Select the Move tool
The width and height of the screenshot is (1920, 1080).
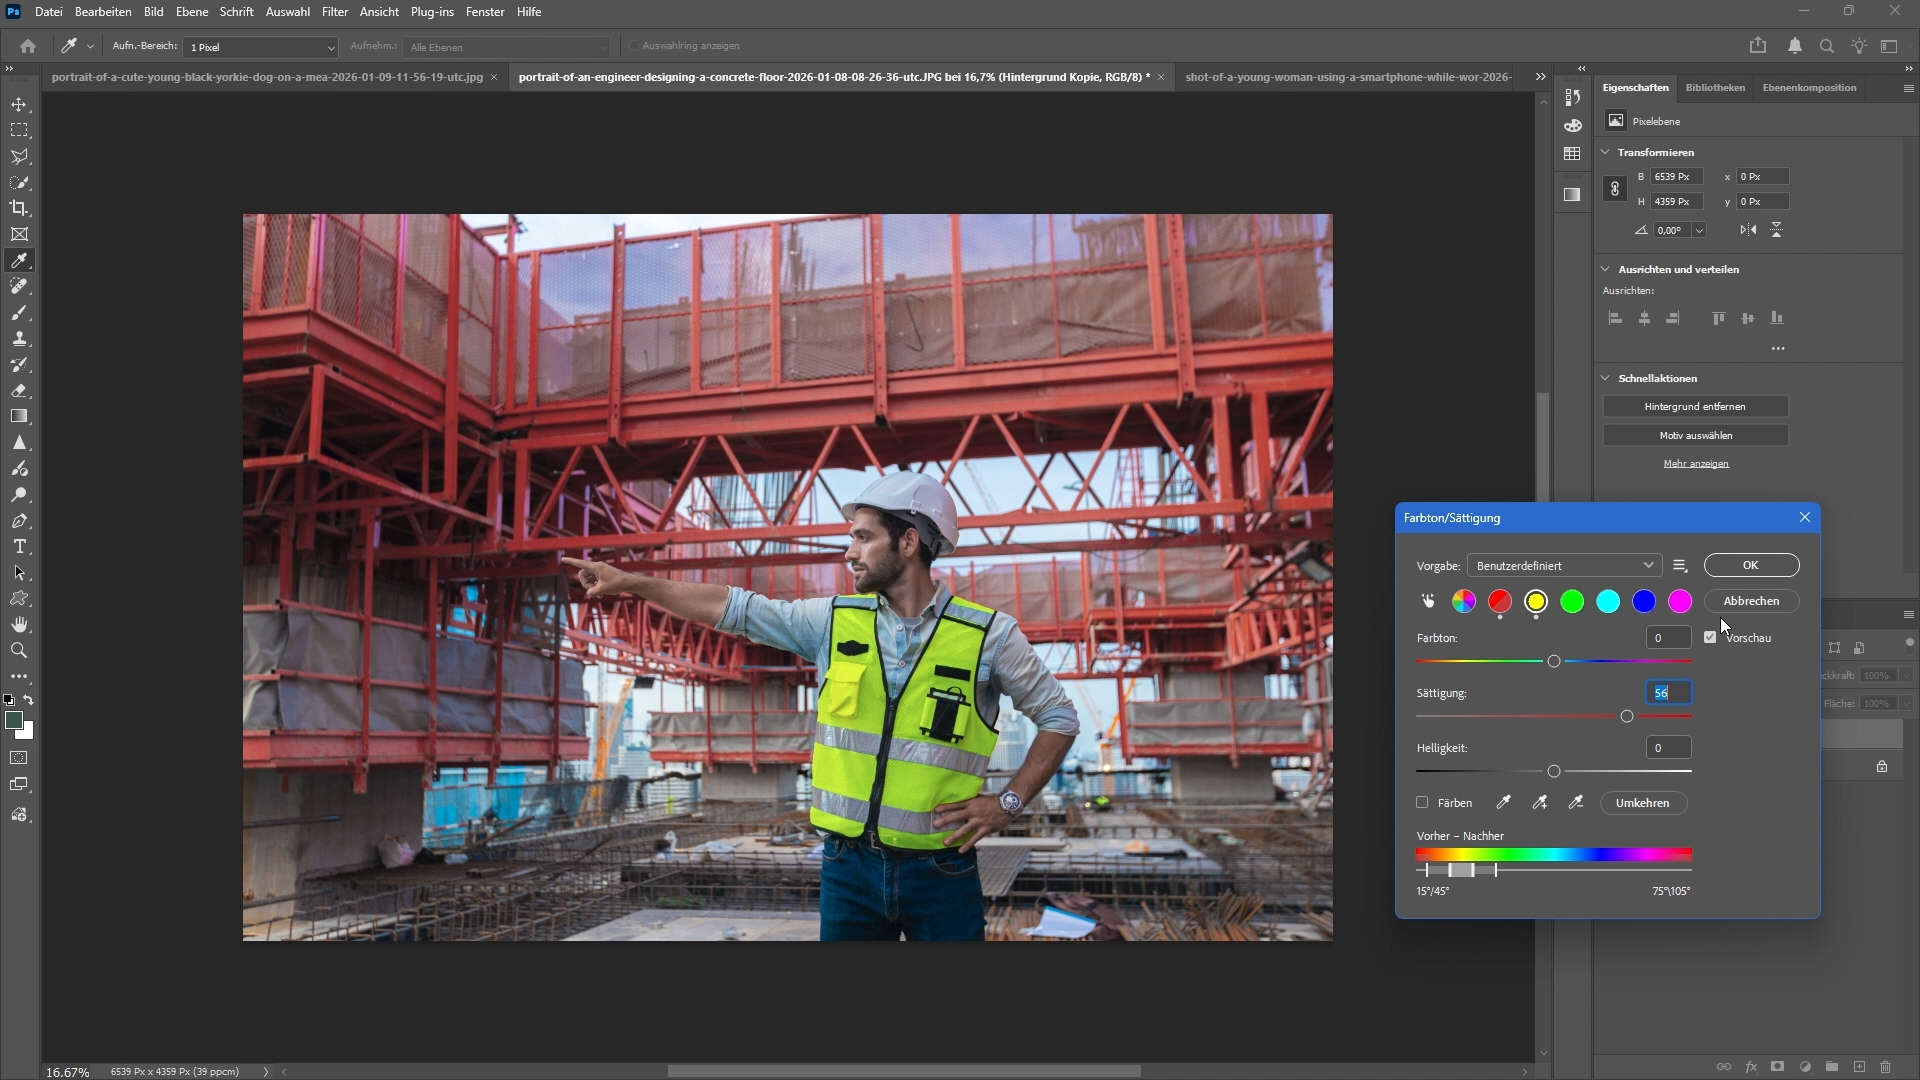[x=19, y=105]
